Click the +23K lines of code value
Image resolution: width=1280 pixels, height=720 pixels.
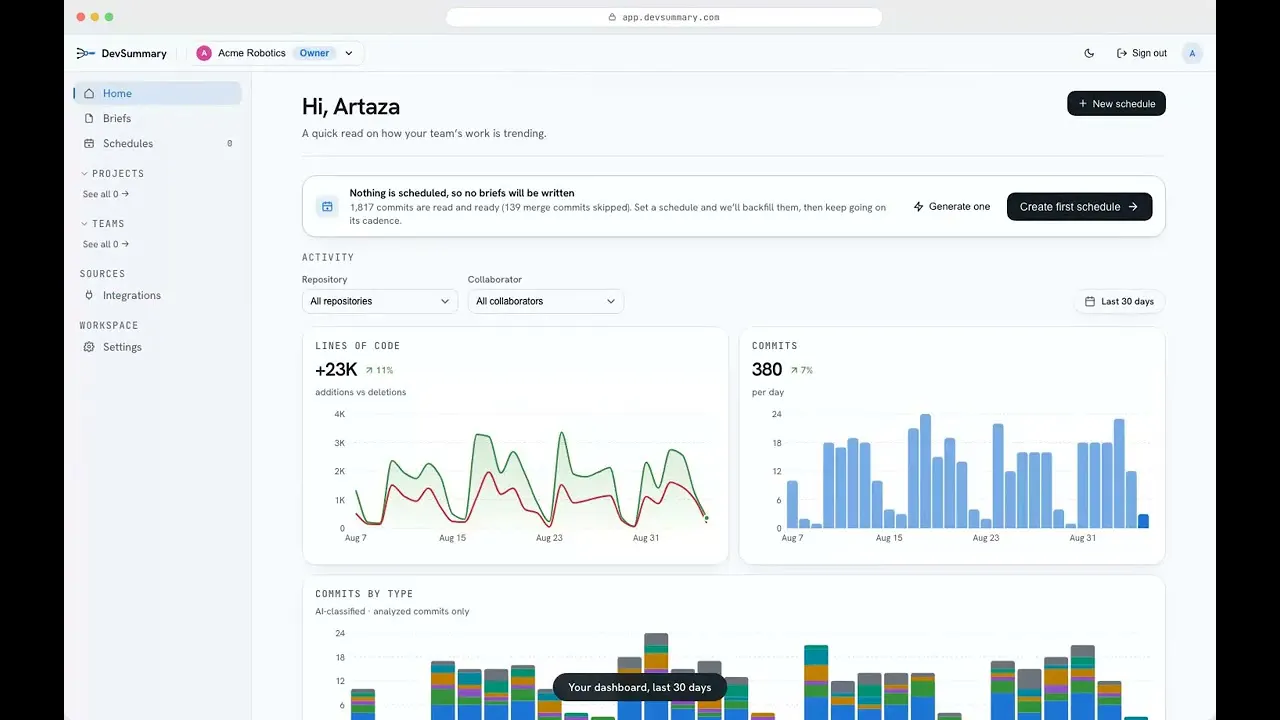coord(336,370)
